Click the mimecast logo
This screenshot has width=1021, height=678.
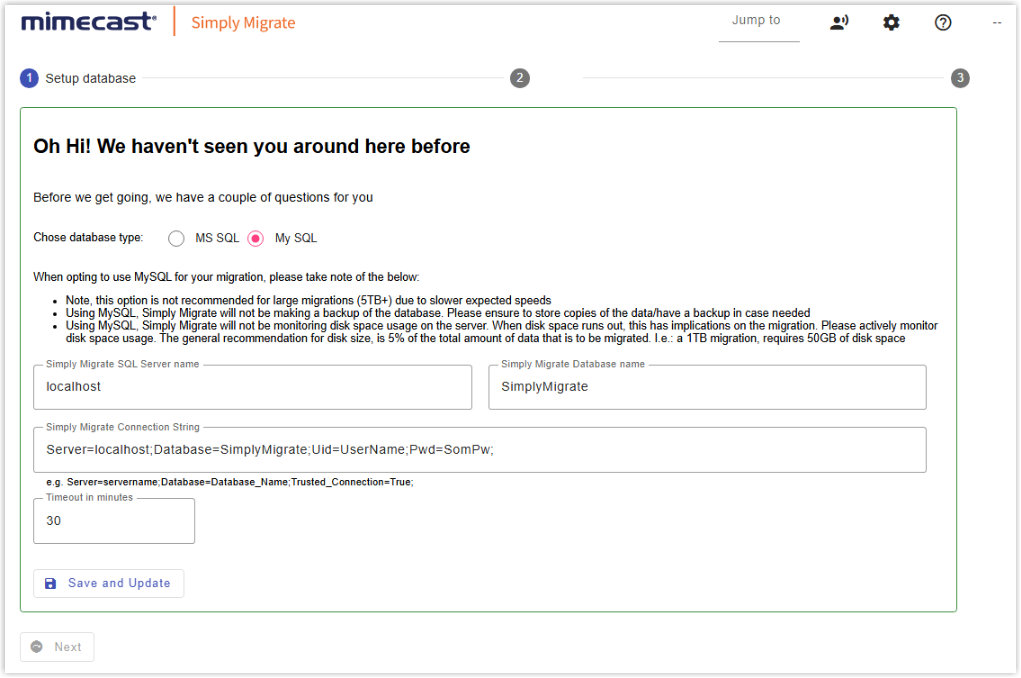(x=89, y=22)
